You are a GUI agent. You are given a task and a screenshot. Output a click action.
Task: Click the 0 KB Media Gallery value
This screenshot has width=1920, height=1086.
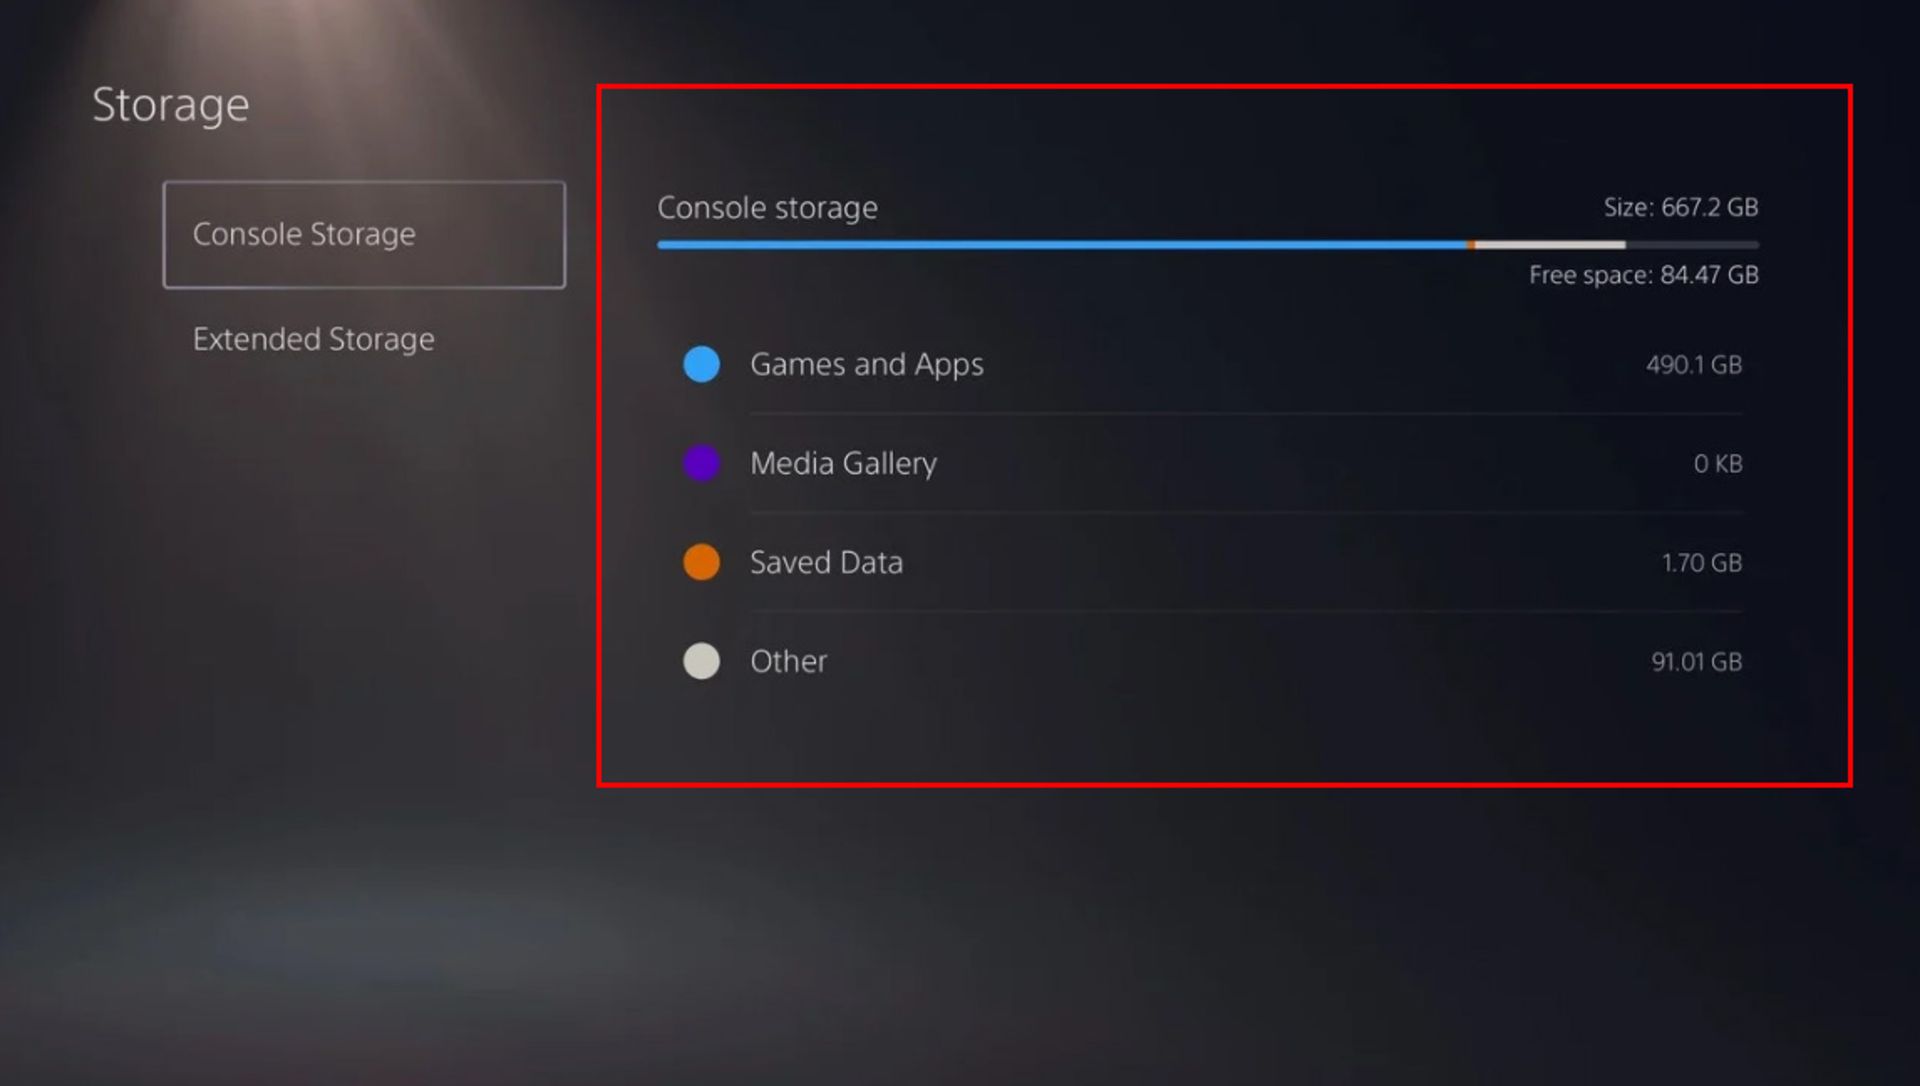[x=1716, y=463]
